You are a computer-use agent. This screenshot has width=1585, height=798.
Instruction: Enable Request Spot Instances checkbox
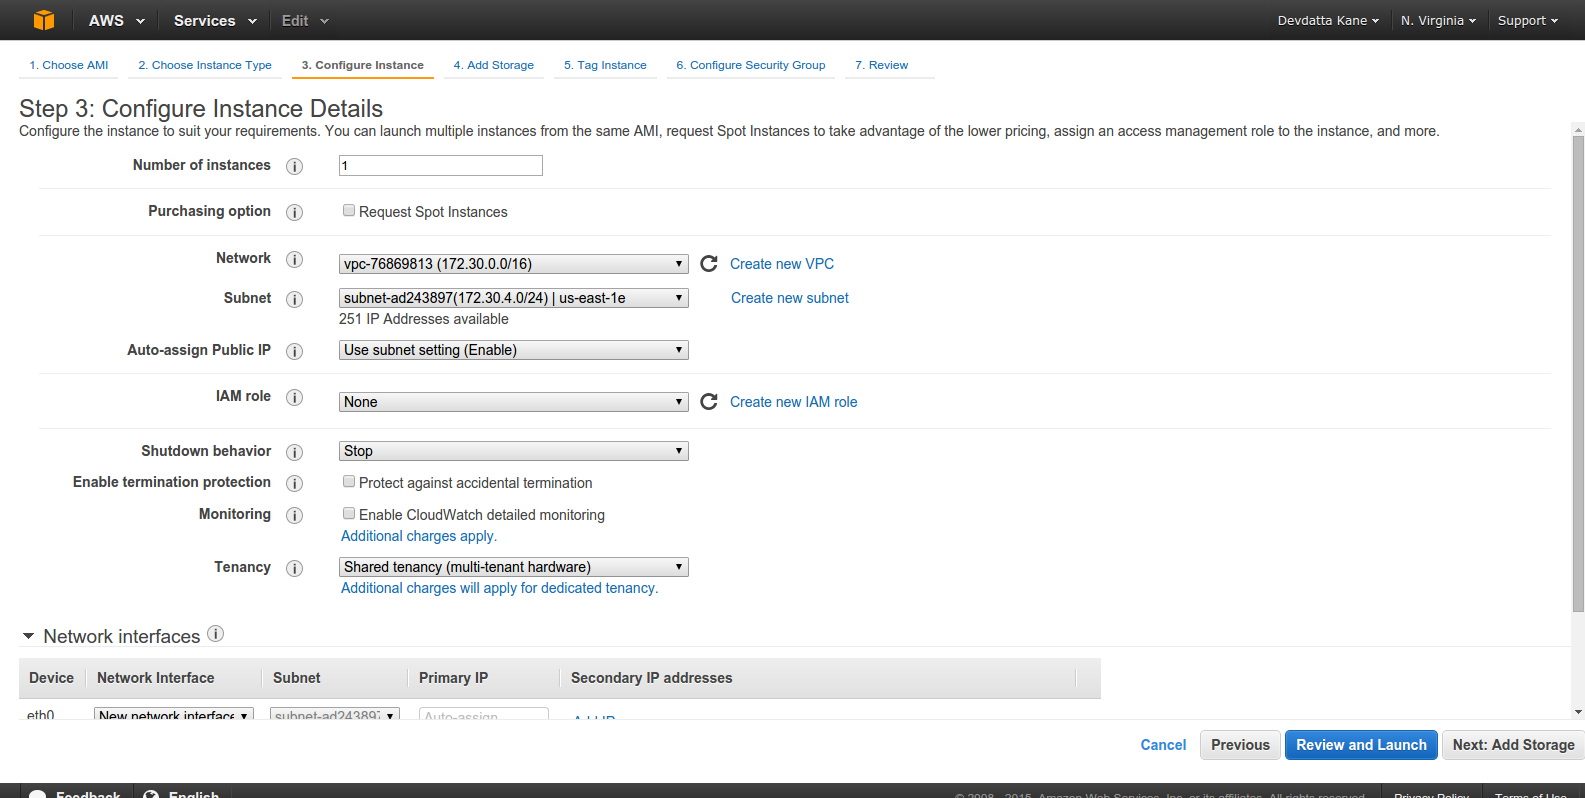(349, 210)
